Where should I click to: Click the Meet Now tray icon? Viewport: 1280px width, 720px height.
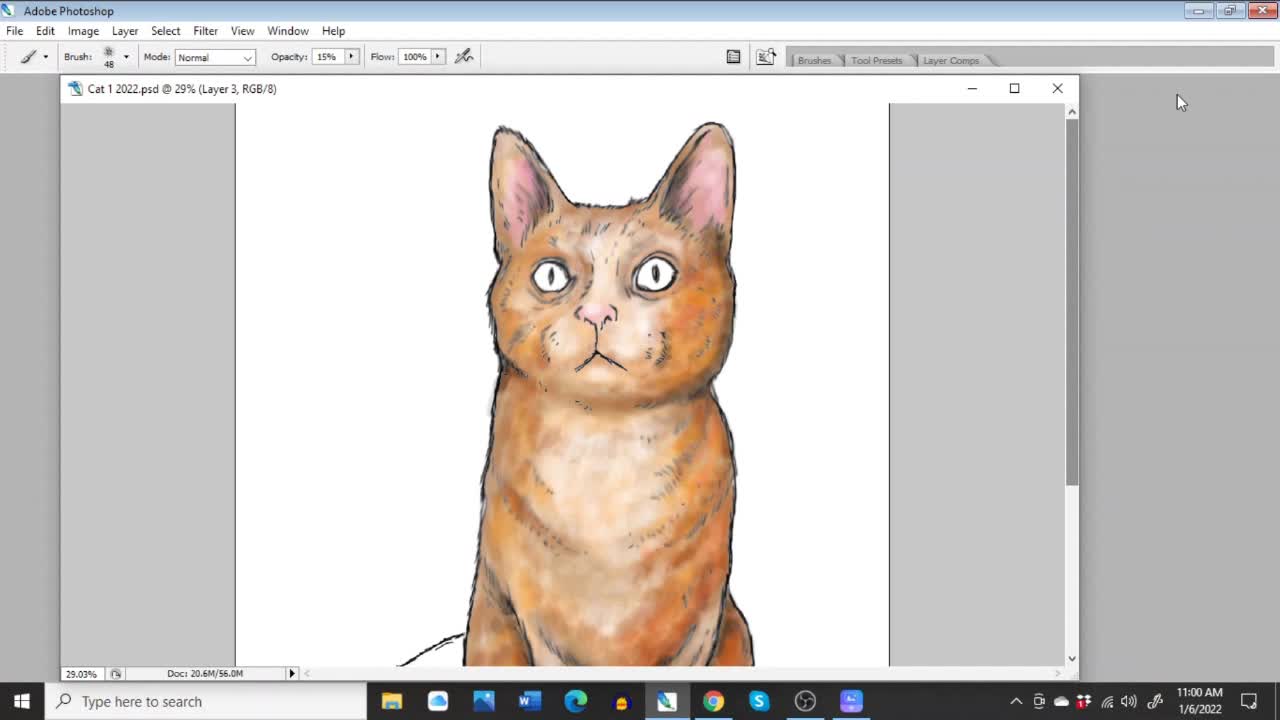(x=1039, y=701)
